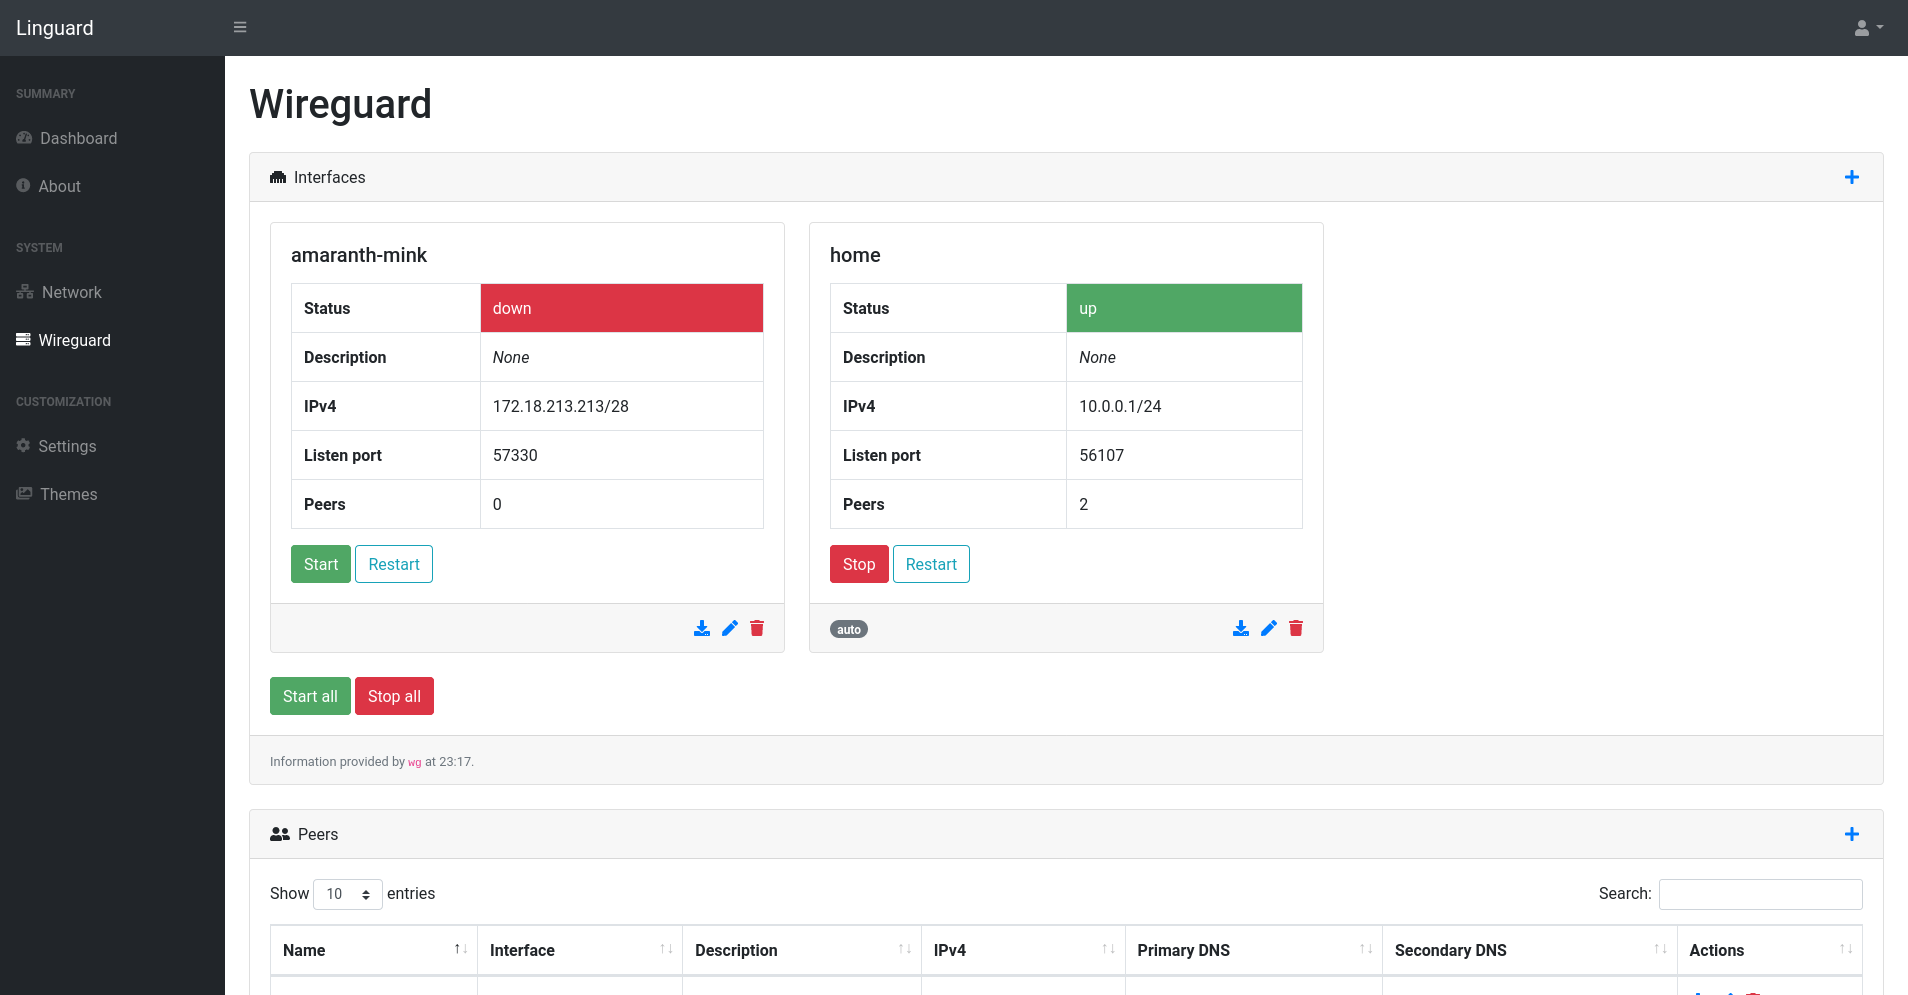Screen dimensions: 1908x995
Task: Start the amaranth-mink interface
Action: [321, 564]
